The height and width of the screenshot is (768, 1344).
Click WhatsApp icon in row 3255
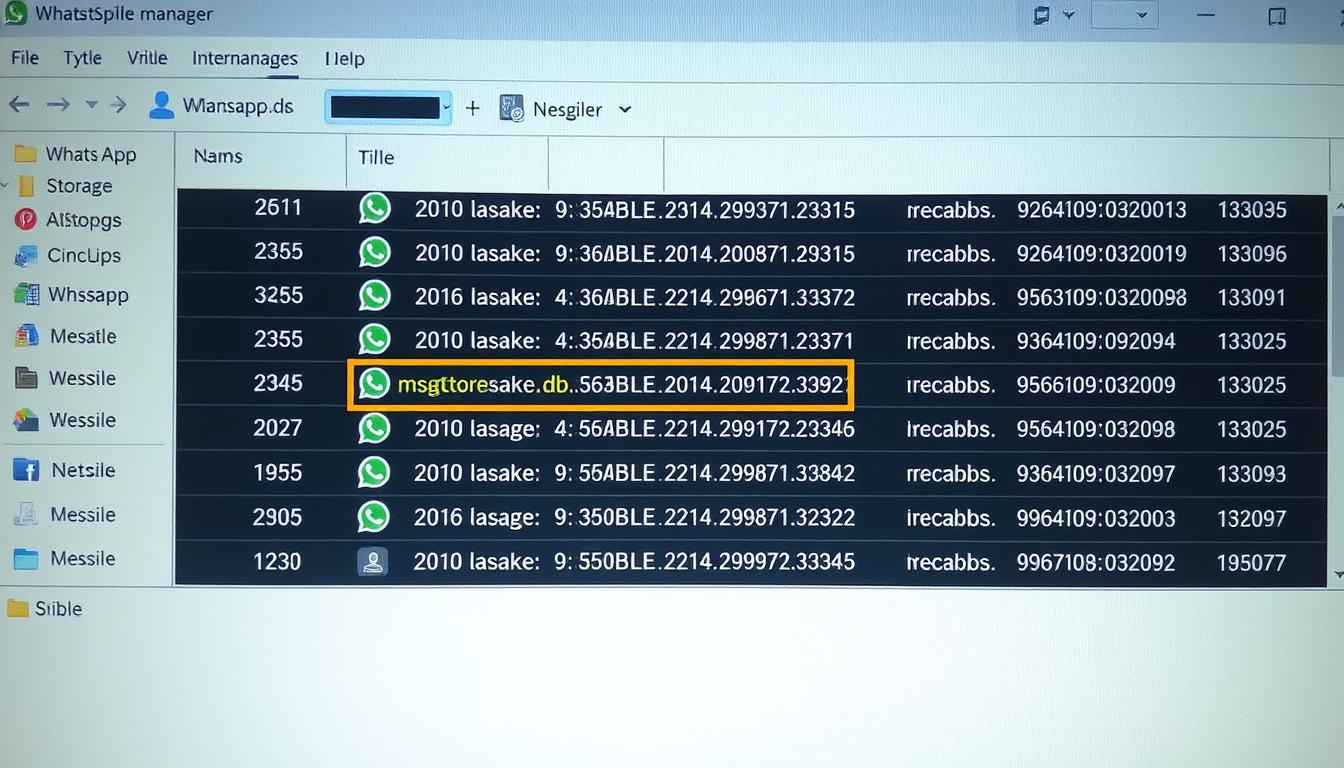pyautogui.click(x=375, y=296)
